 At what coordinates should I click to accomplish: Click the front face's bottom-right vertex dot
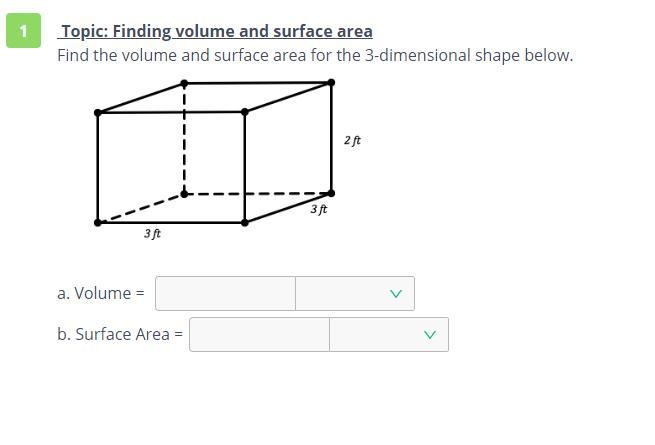[x=245, y=222]
